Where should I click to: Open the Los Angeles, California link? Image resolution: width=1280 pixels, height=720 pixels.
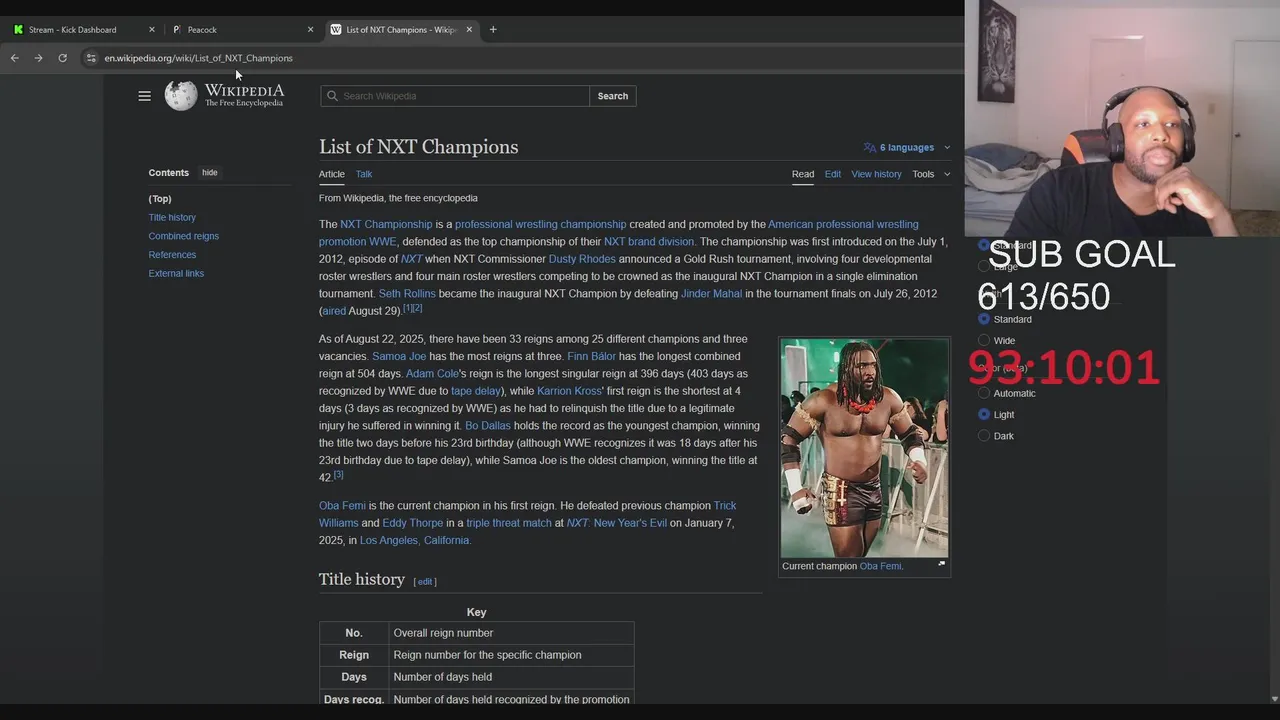(x=415, y=540)
